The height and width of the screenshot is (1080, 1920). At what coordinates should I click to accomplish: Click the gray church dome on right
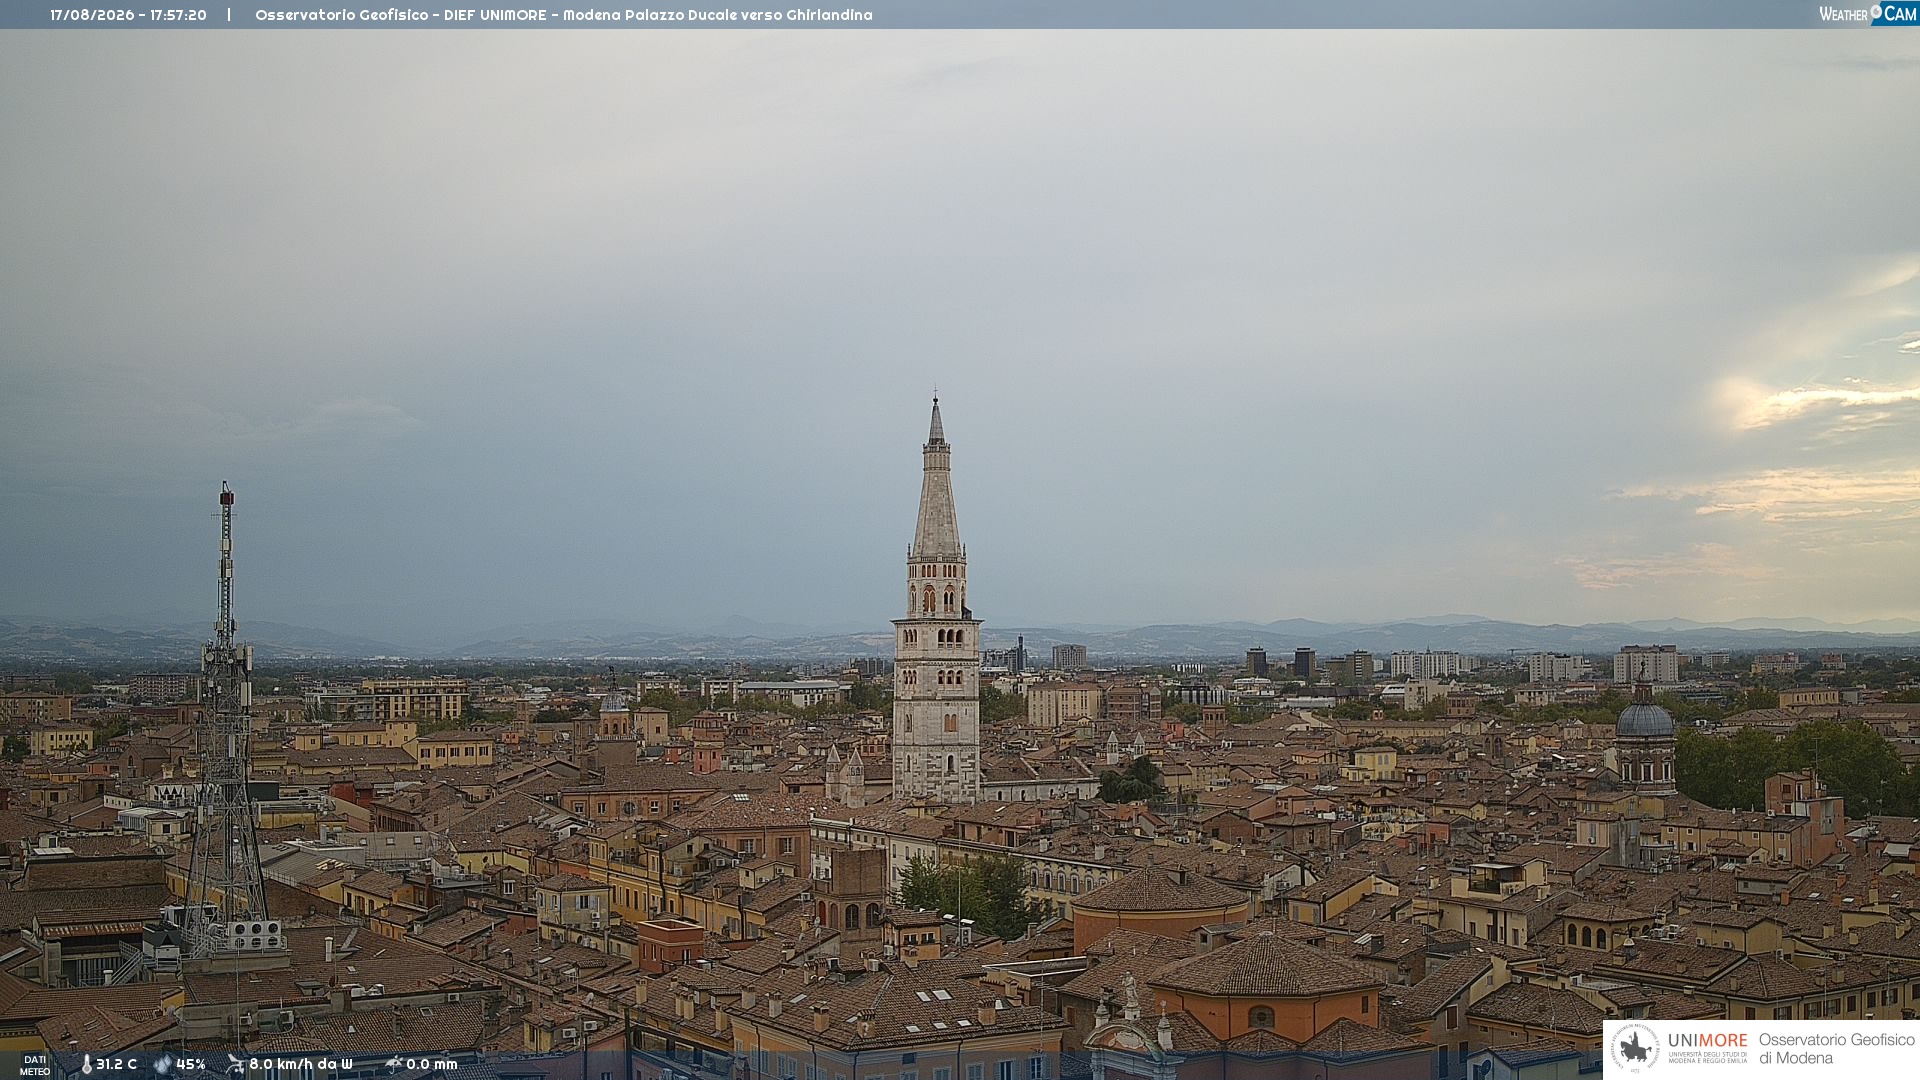[x=1645, y=719]
